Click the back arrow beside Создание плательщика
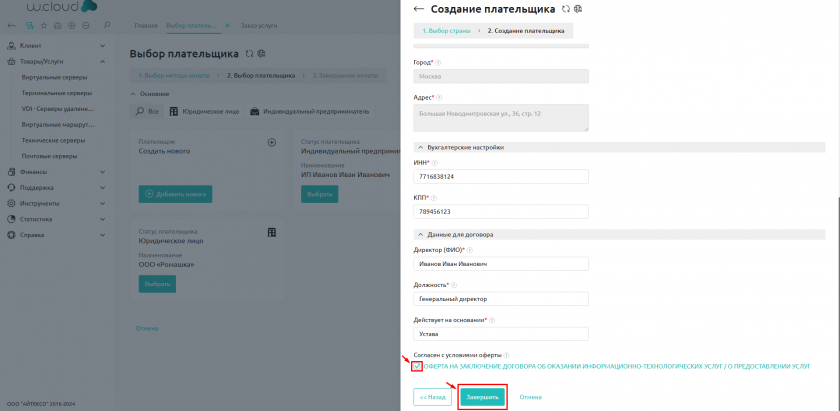Image resolution: width=840 pixels, height=411 pixels. [x=419, y=9]
